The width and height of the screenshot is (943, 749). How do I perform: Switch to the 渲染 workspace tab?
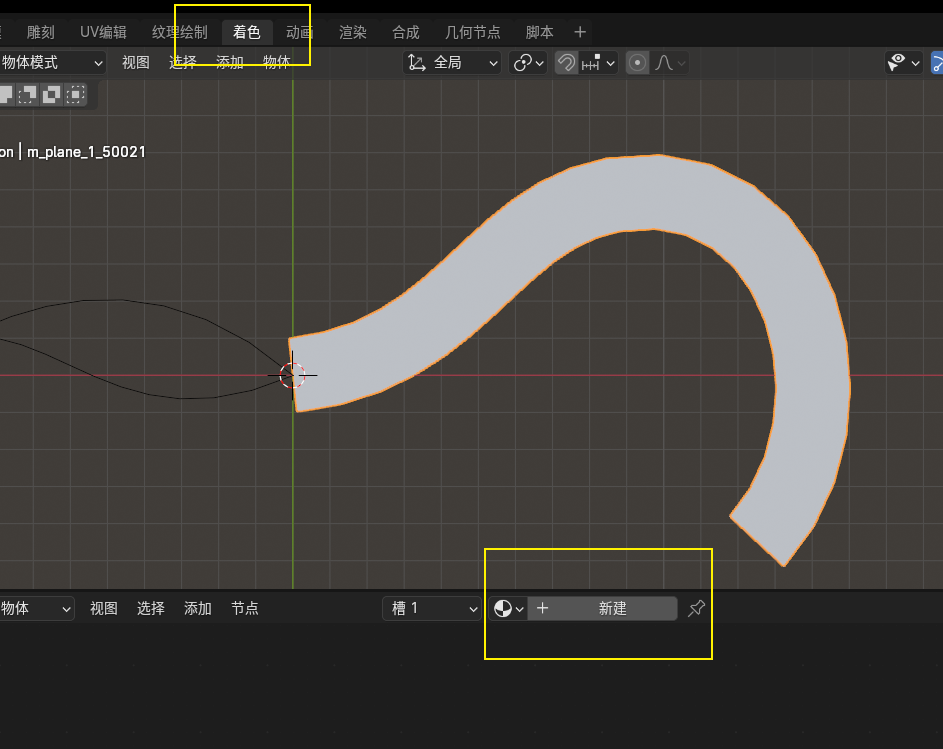pos(353,32)
